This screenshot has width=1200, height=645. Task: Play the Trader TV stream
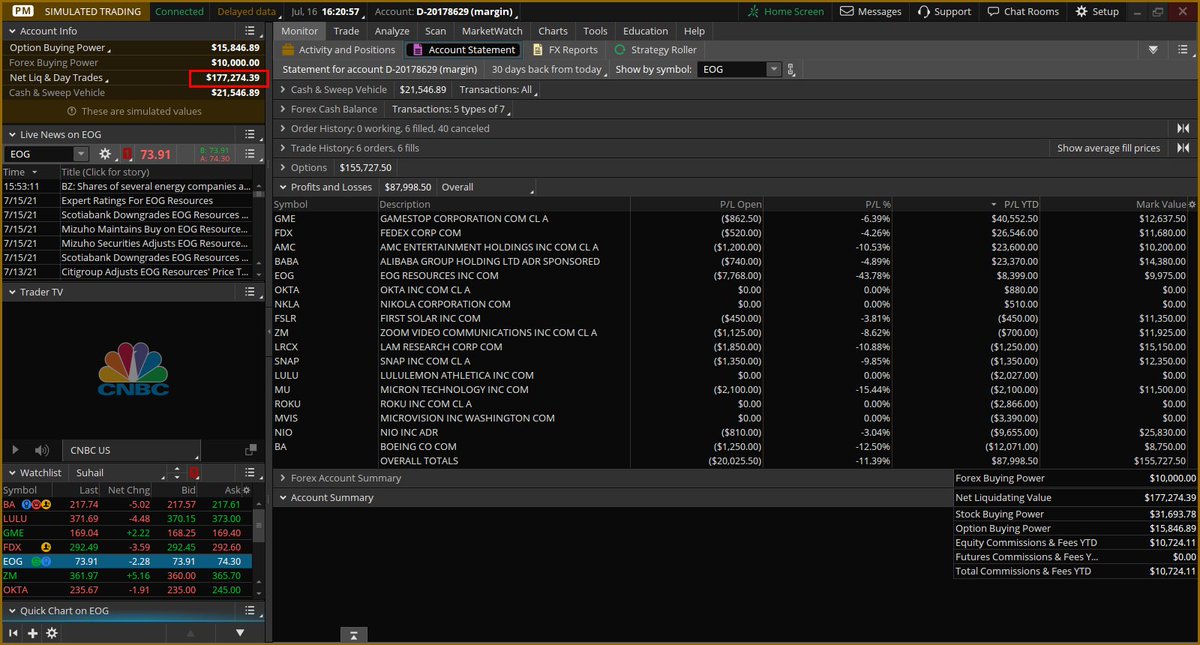(14, 451)
